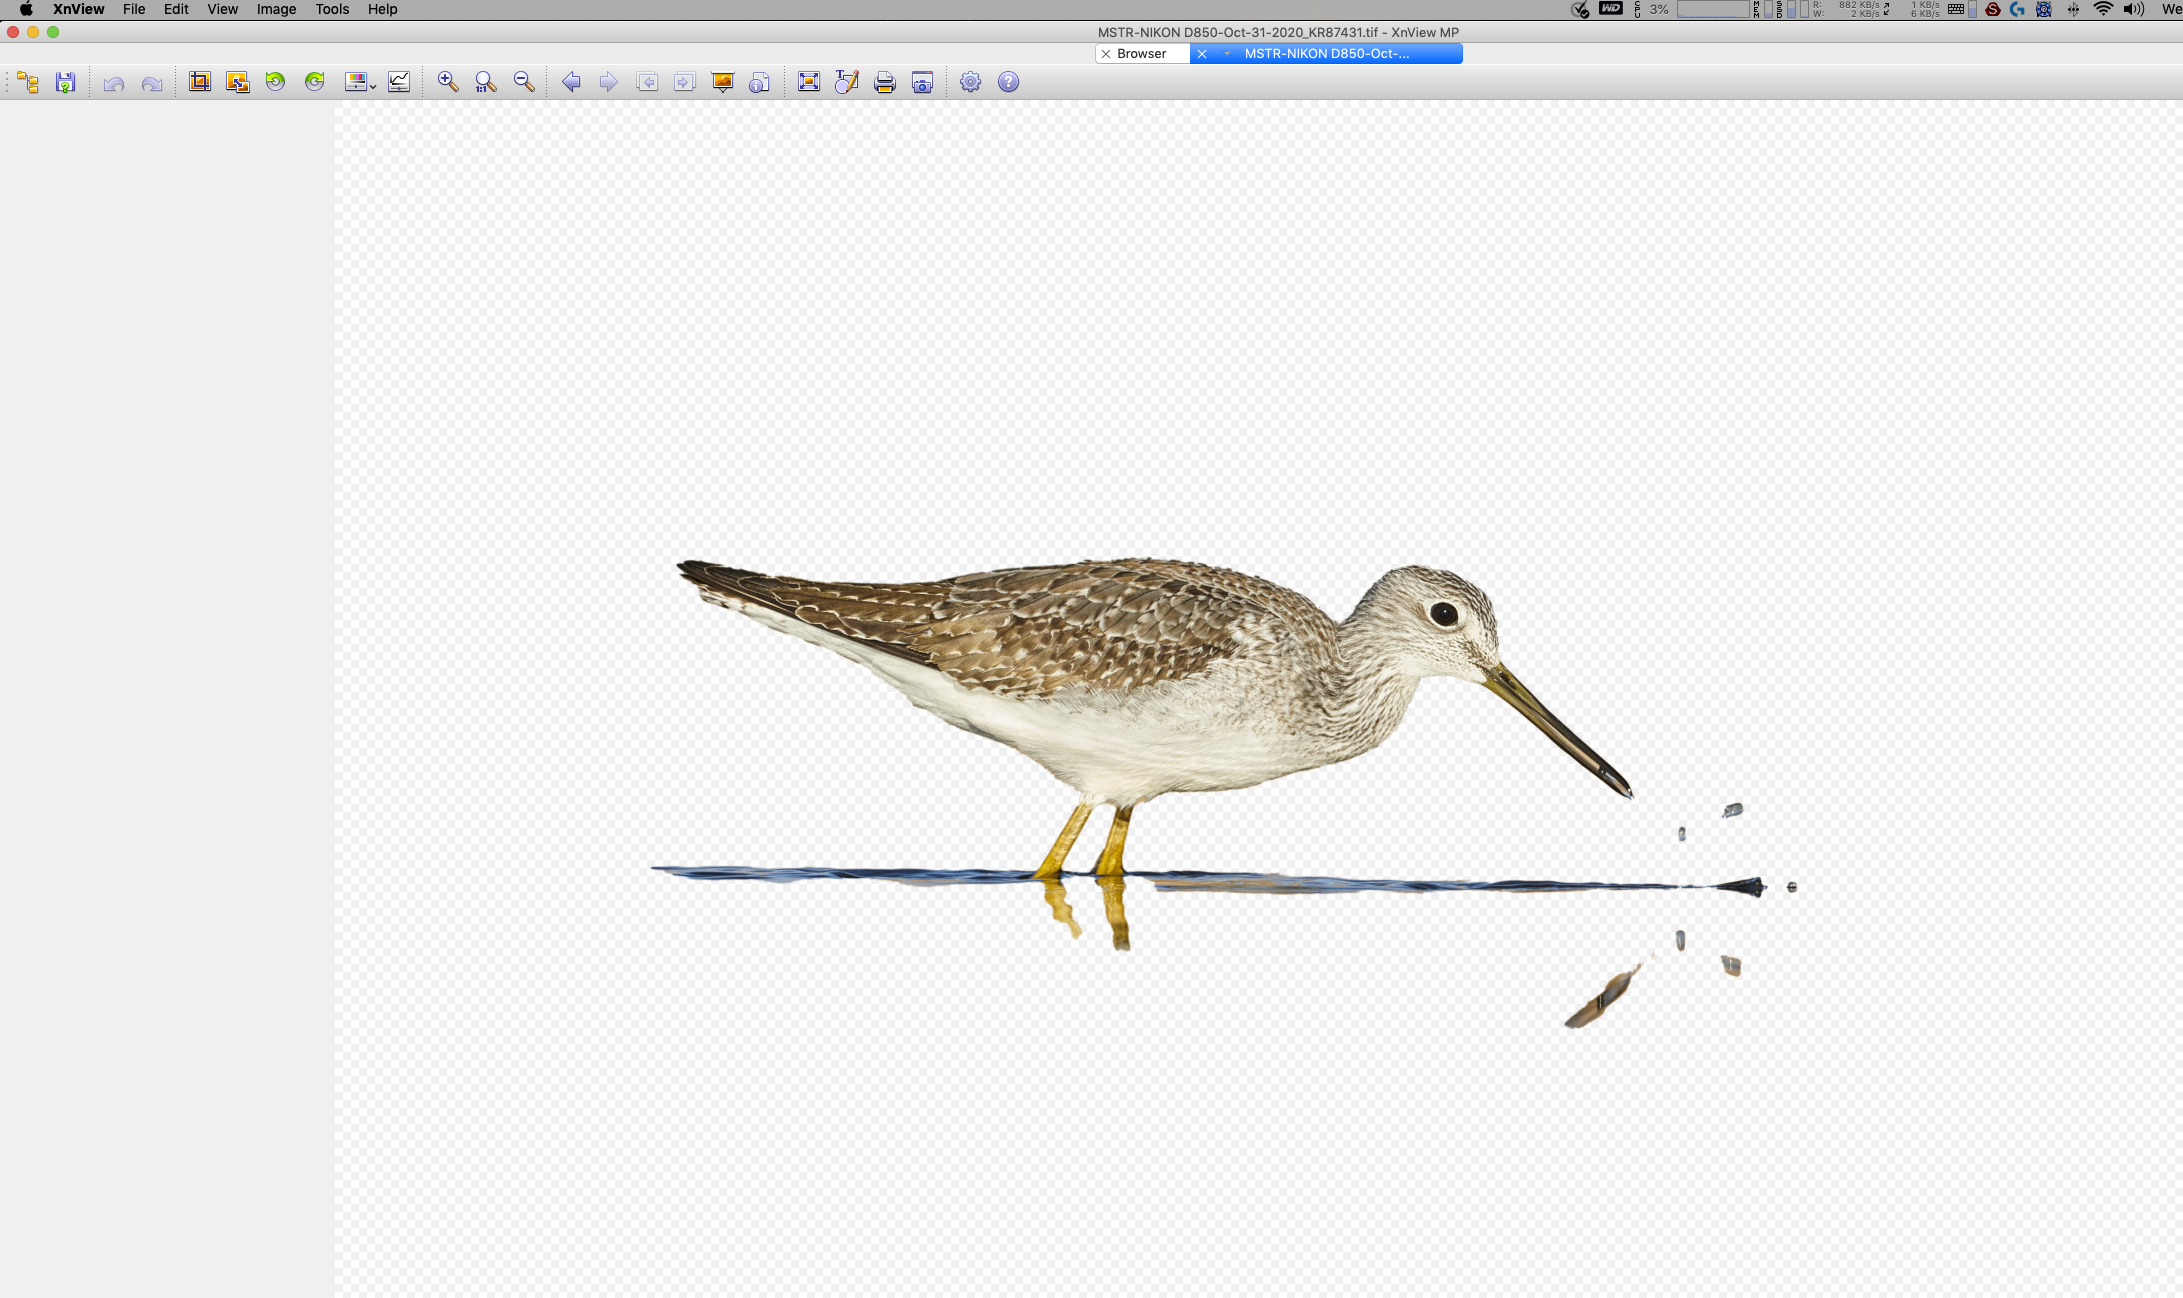Image resolution: width=2183 pixels, height=1298 pixels.
Task: Click the bird's eye in the image
Action: click(1443, 613)
